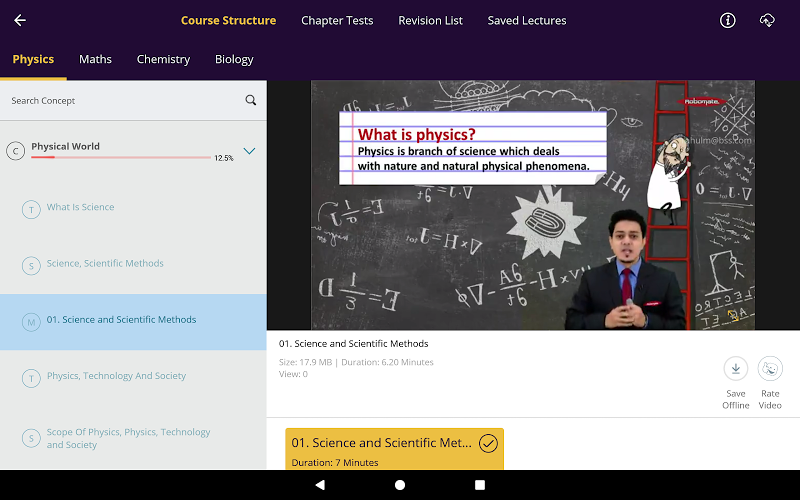Open the Revision List tab
The image size is (800, 500).
tap(430, 20)
